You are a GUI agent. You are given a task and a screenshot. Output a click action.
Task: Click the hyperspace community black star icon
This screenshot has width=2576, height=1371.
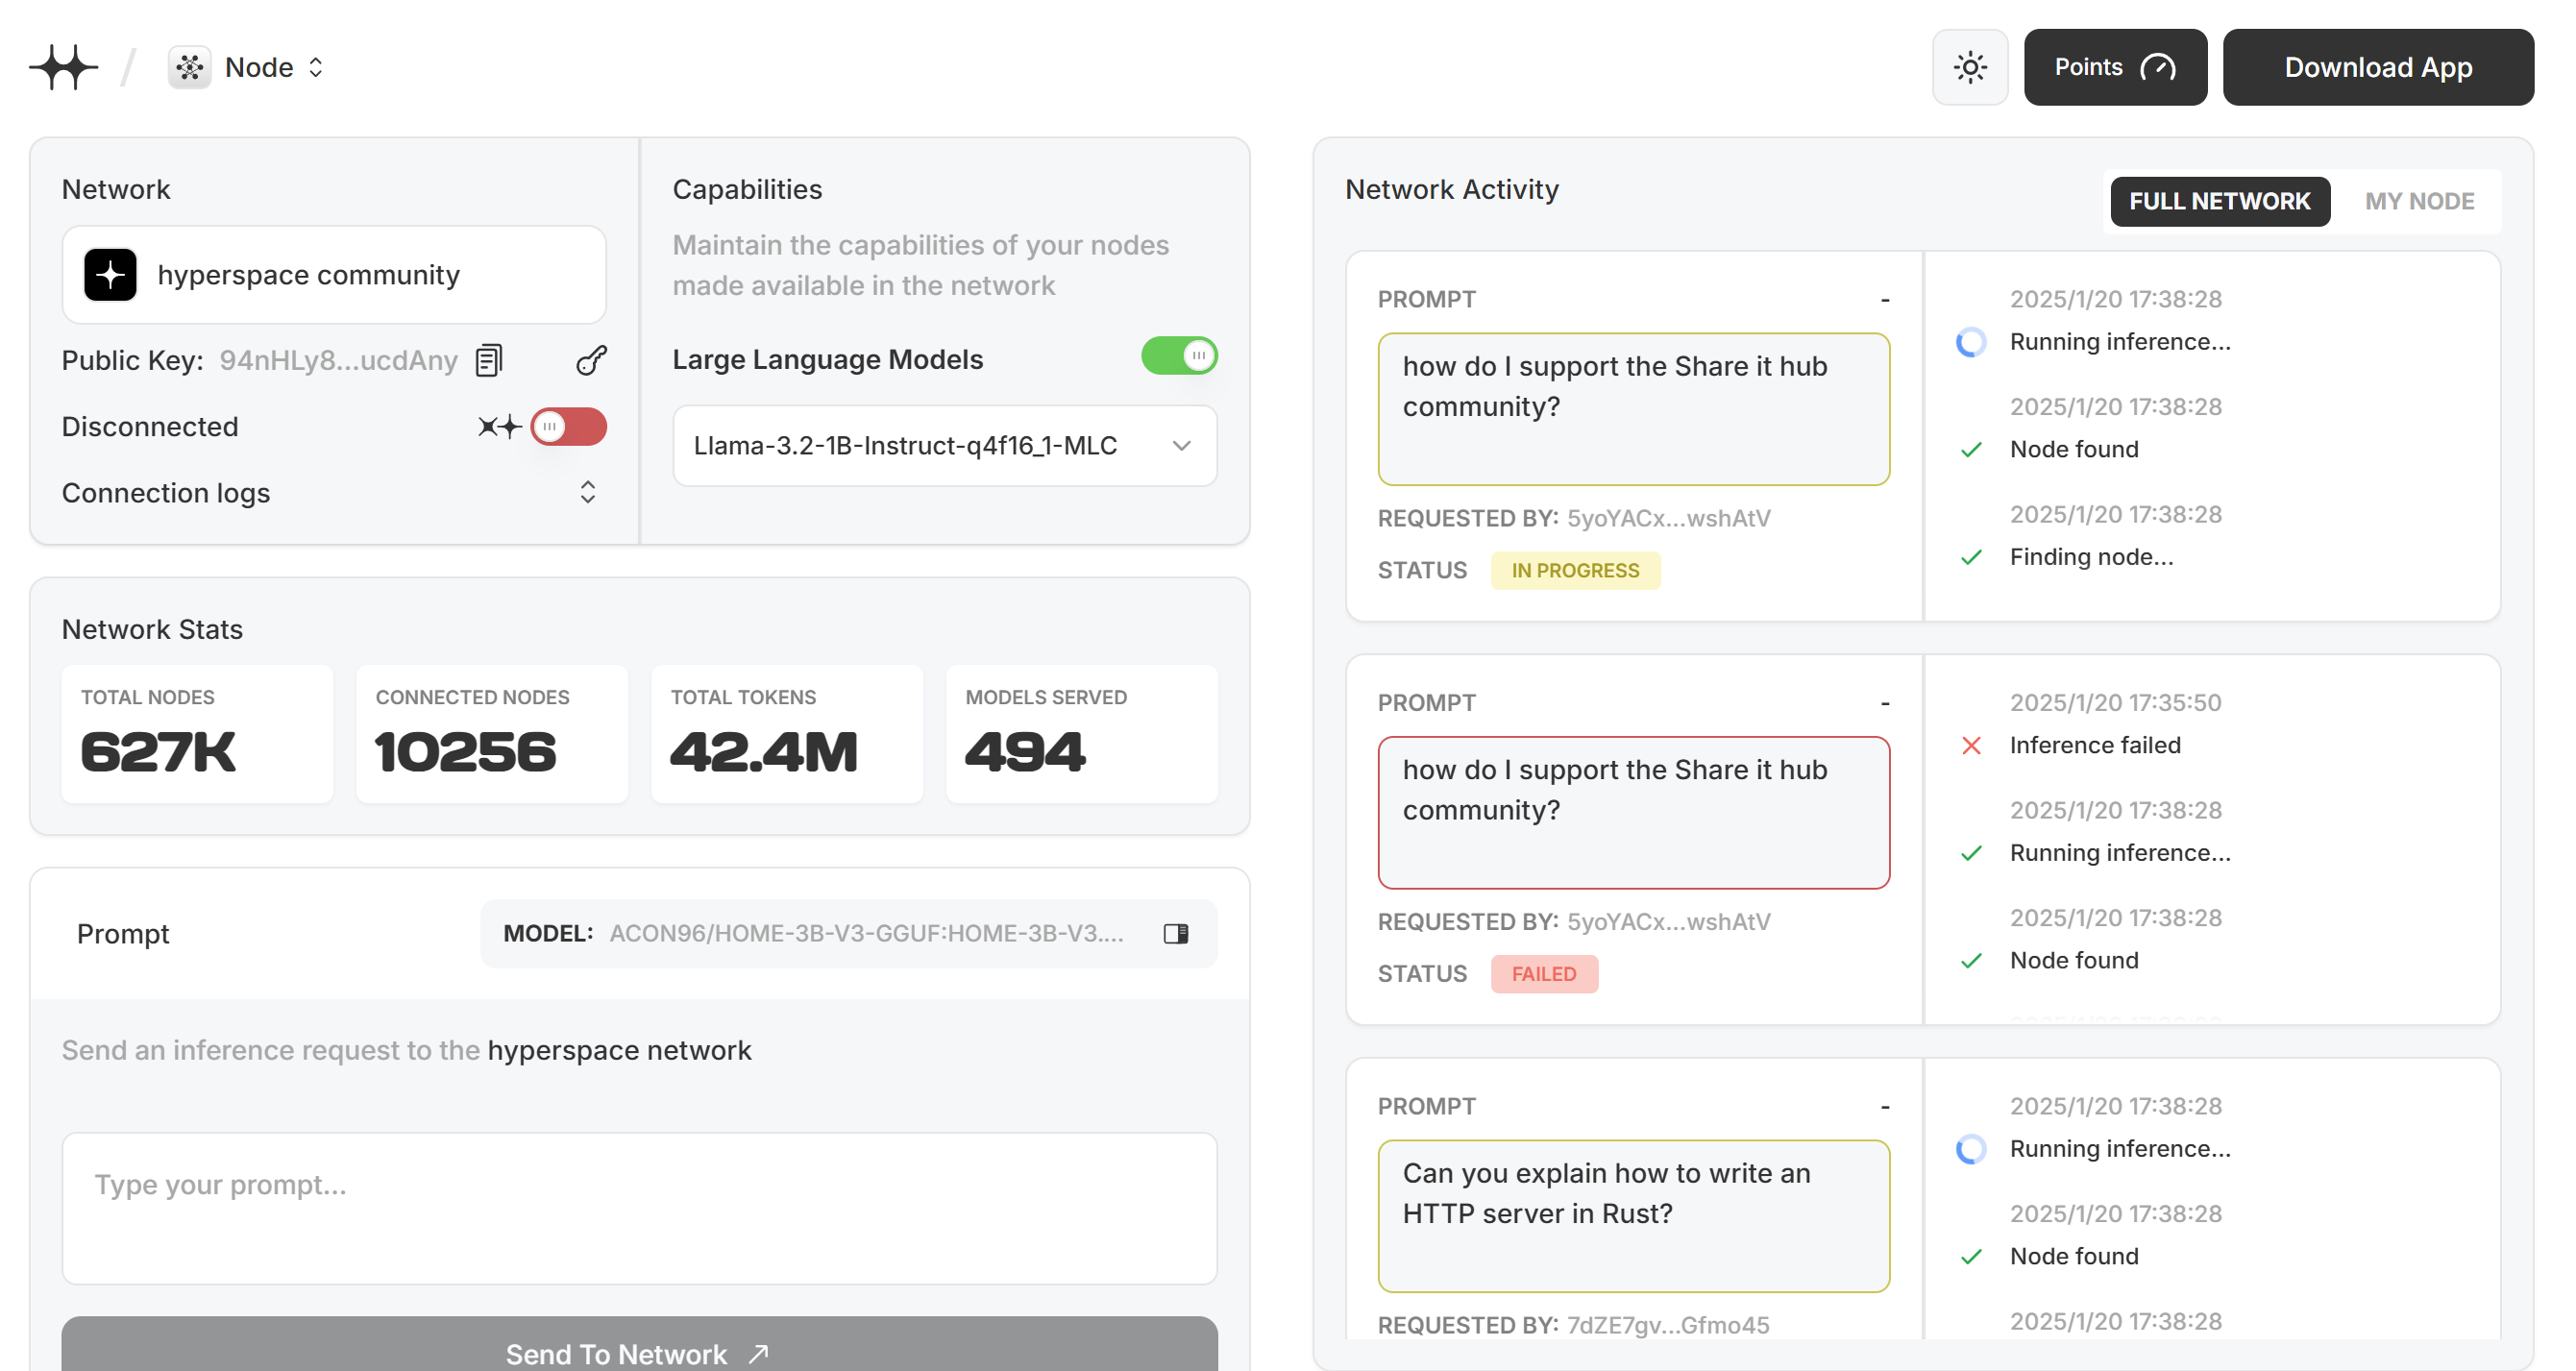tap(110, 275)
